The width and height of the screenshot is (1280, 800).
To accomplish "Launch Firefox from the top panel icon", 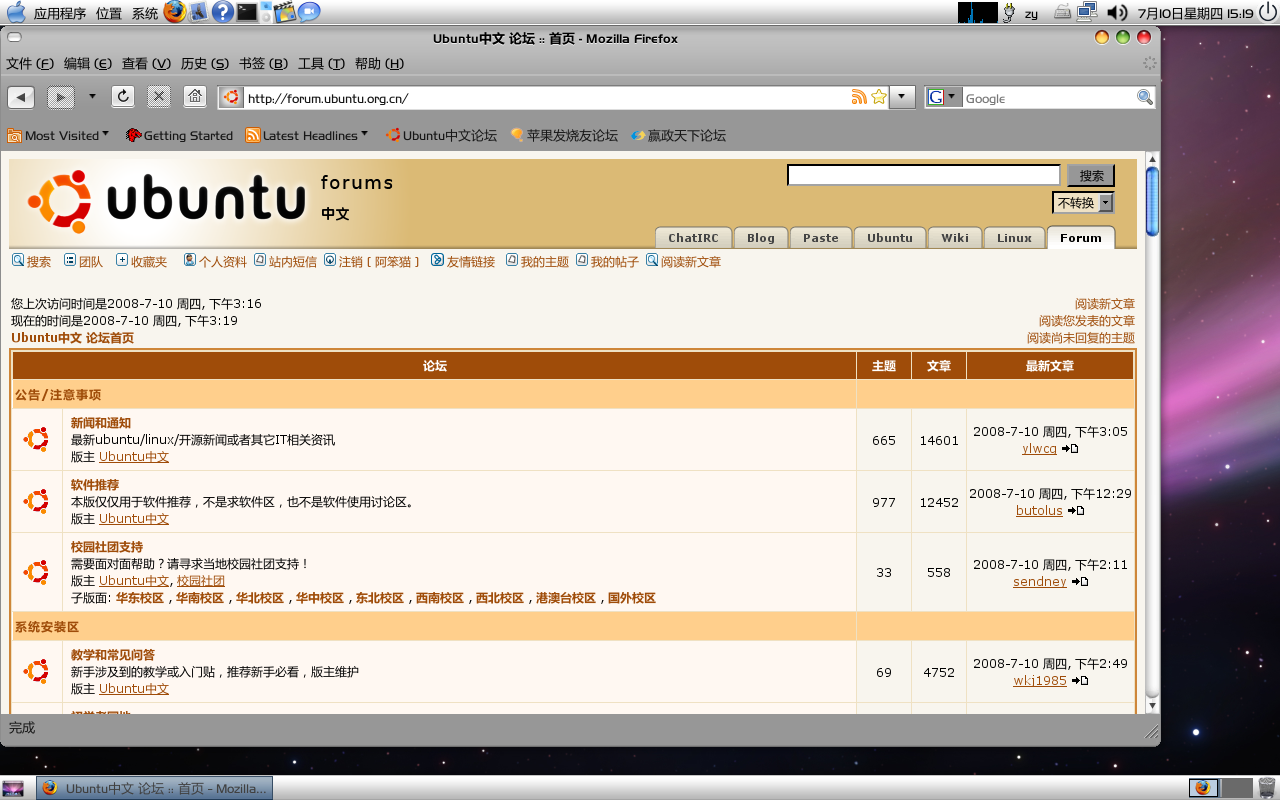I will coord(175,12).
